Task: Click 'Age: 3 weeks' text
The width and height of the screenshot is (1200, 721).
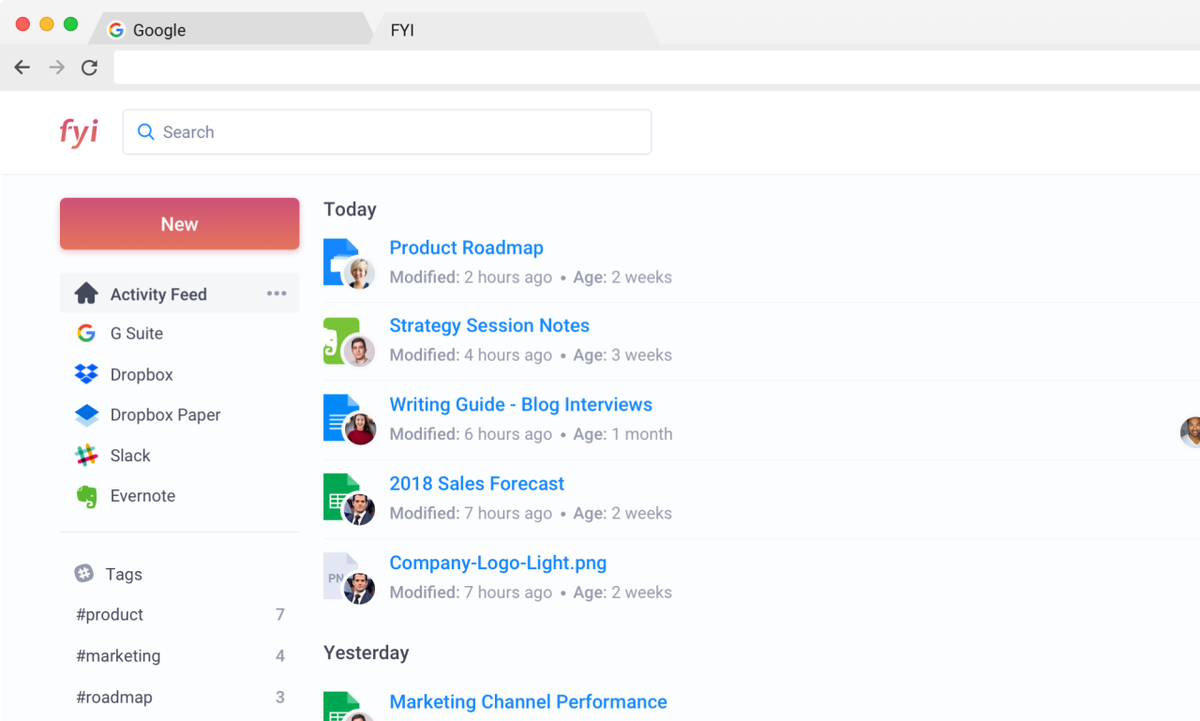Action: coord(622,355)
